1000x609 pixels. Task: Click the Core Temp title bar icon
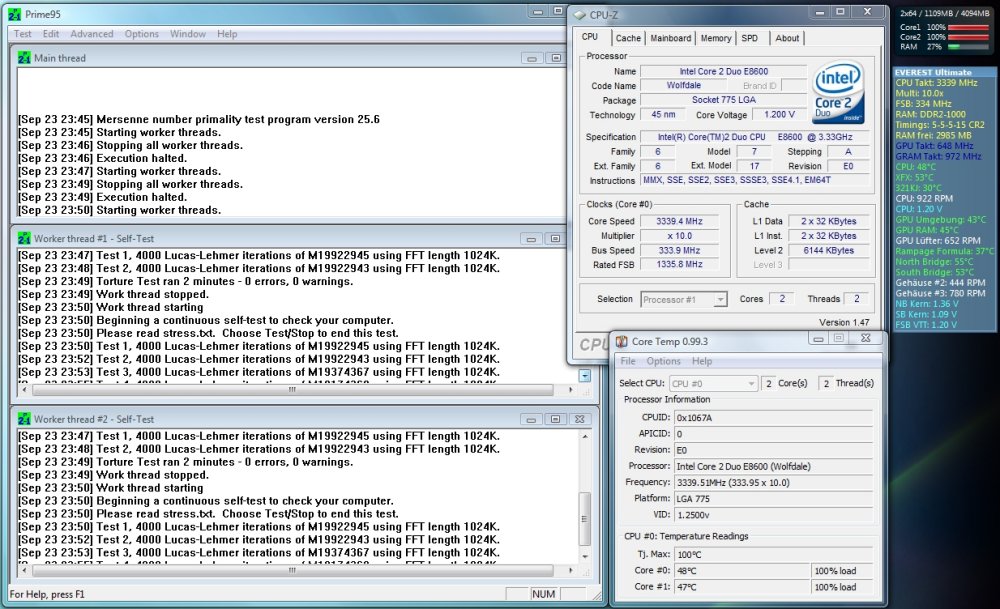(x=621, y=342)
